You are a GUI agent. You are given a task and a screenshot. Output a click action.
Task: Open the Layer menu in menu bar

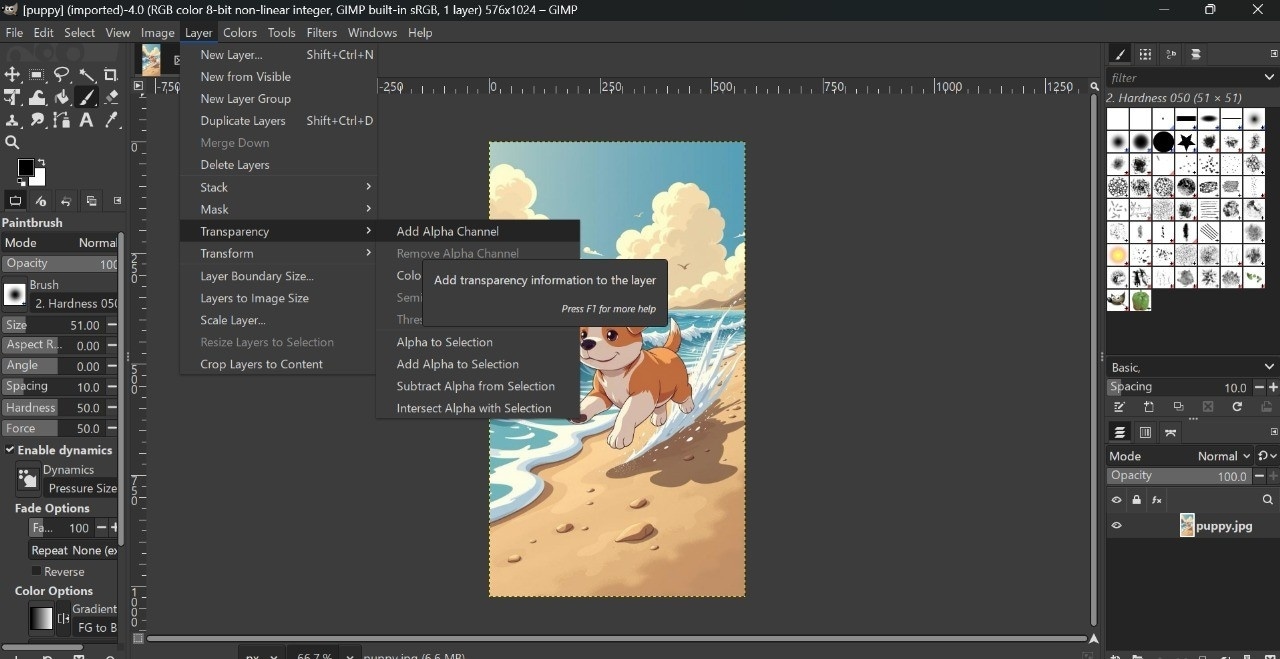pos(199,33)
